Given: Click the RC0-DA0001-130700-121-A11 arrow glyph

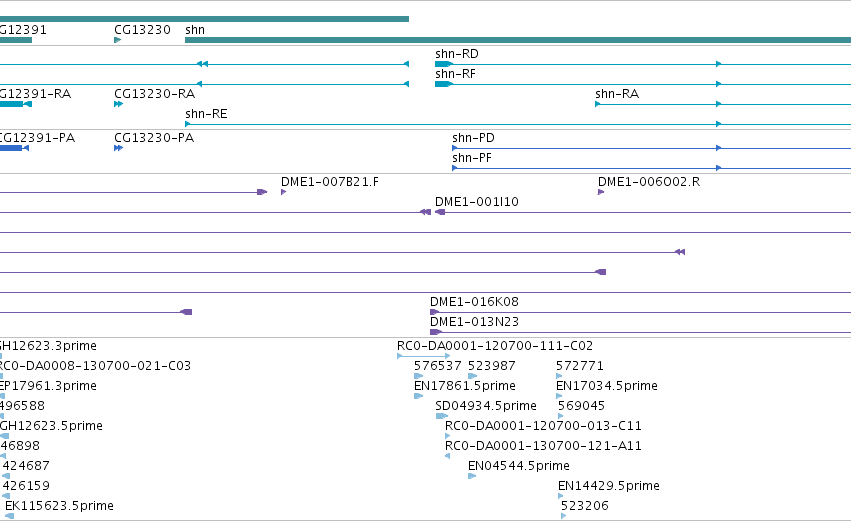Looking at the screenshot, I should point(447,456).
